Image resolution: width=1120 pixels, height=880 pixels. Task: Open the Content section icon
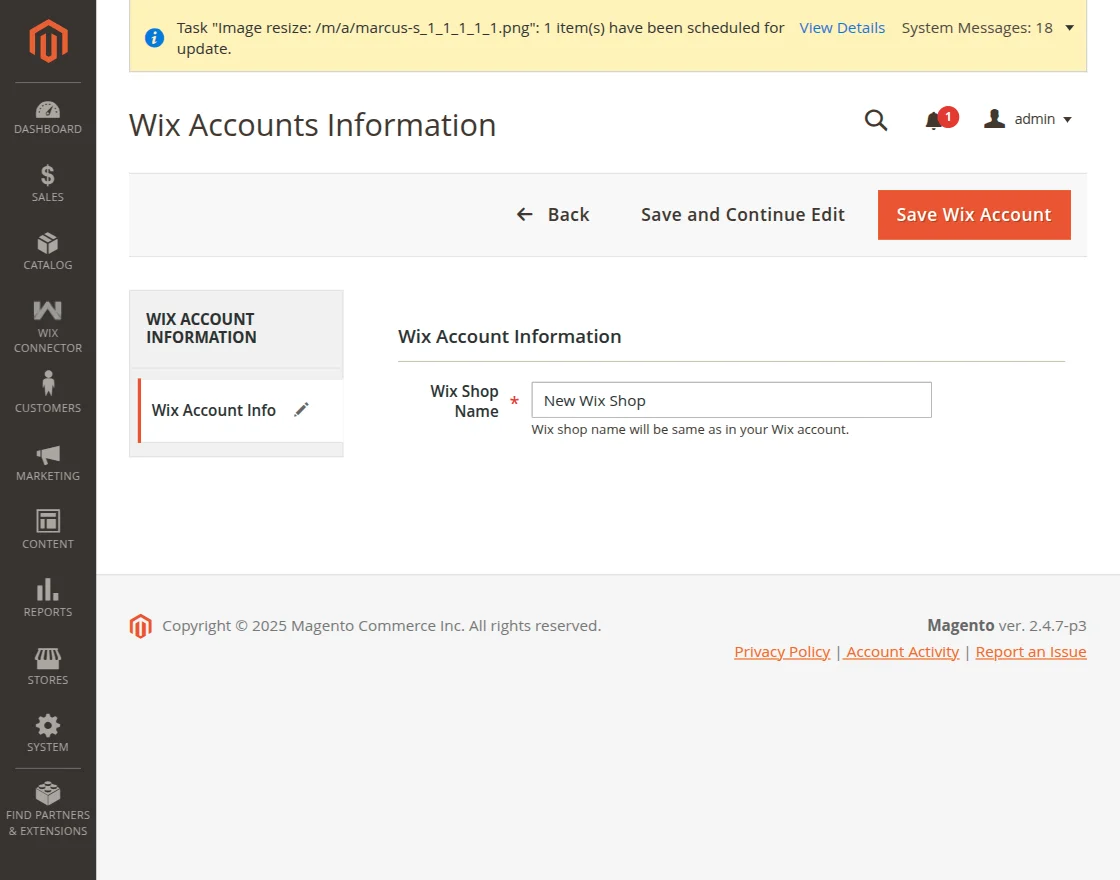pyautogui.click(x=47, y=522)
